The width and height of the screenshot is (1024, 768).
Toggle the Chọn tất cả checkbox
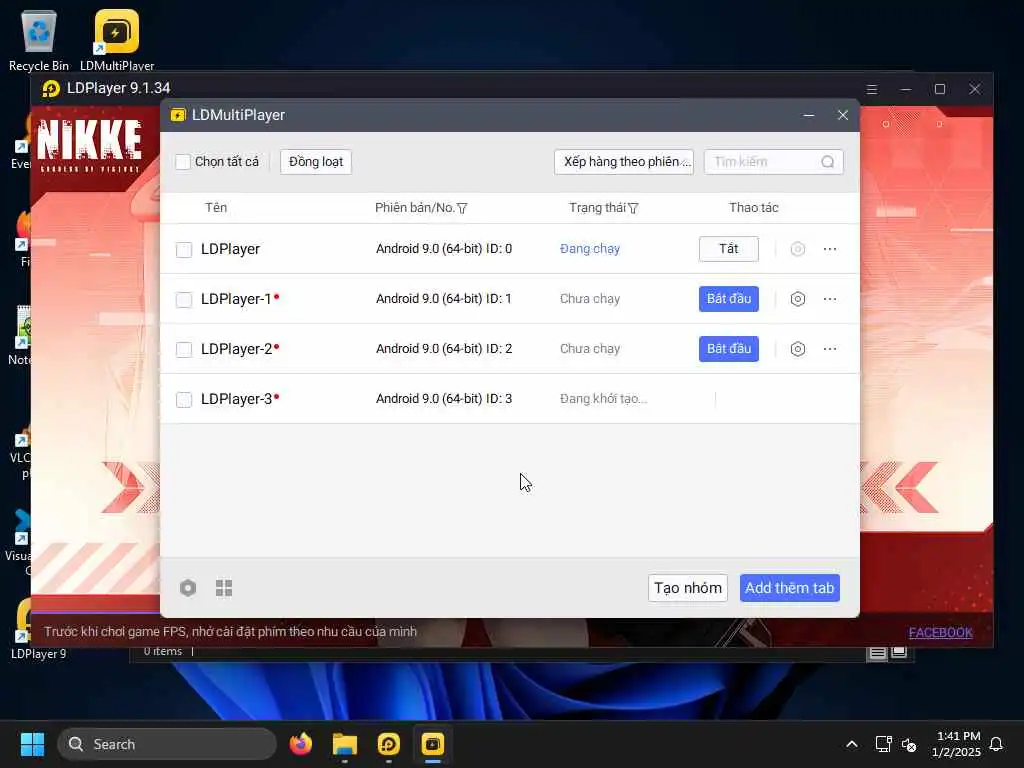tap(183, 162)
